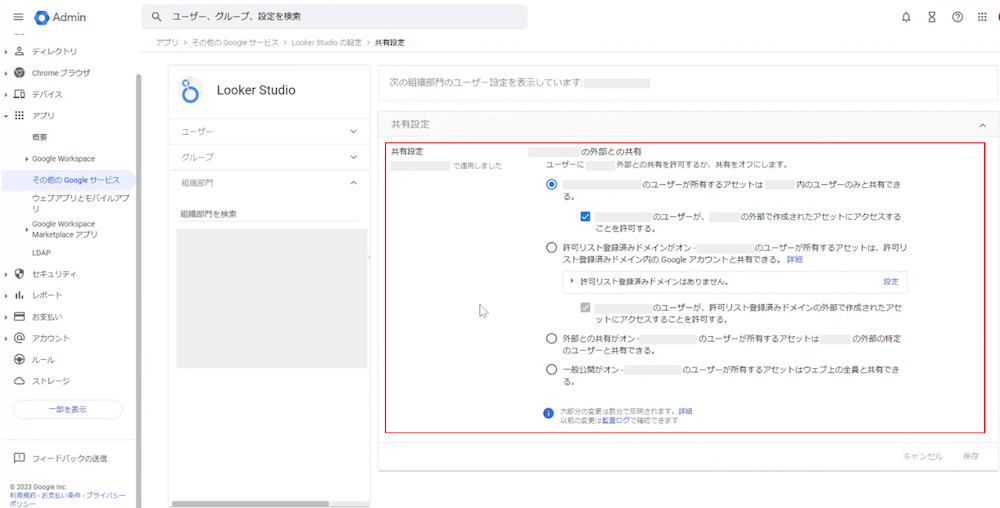Click the アプリ breadcrumb link

point(167,43)
